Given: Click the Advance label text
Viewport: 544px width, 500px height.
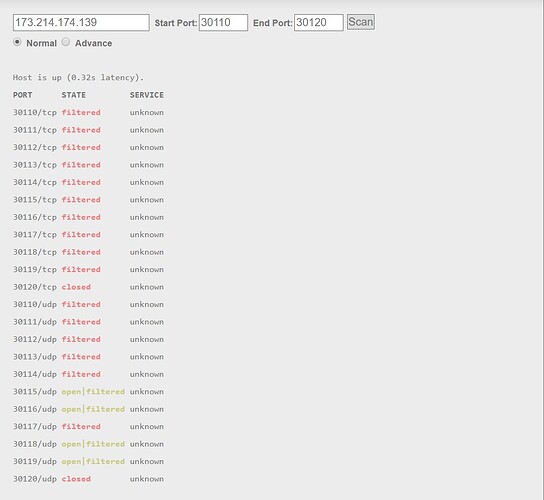Looking at the screenshot, I should point(93,43).
